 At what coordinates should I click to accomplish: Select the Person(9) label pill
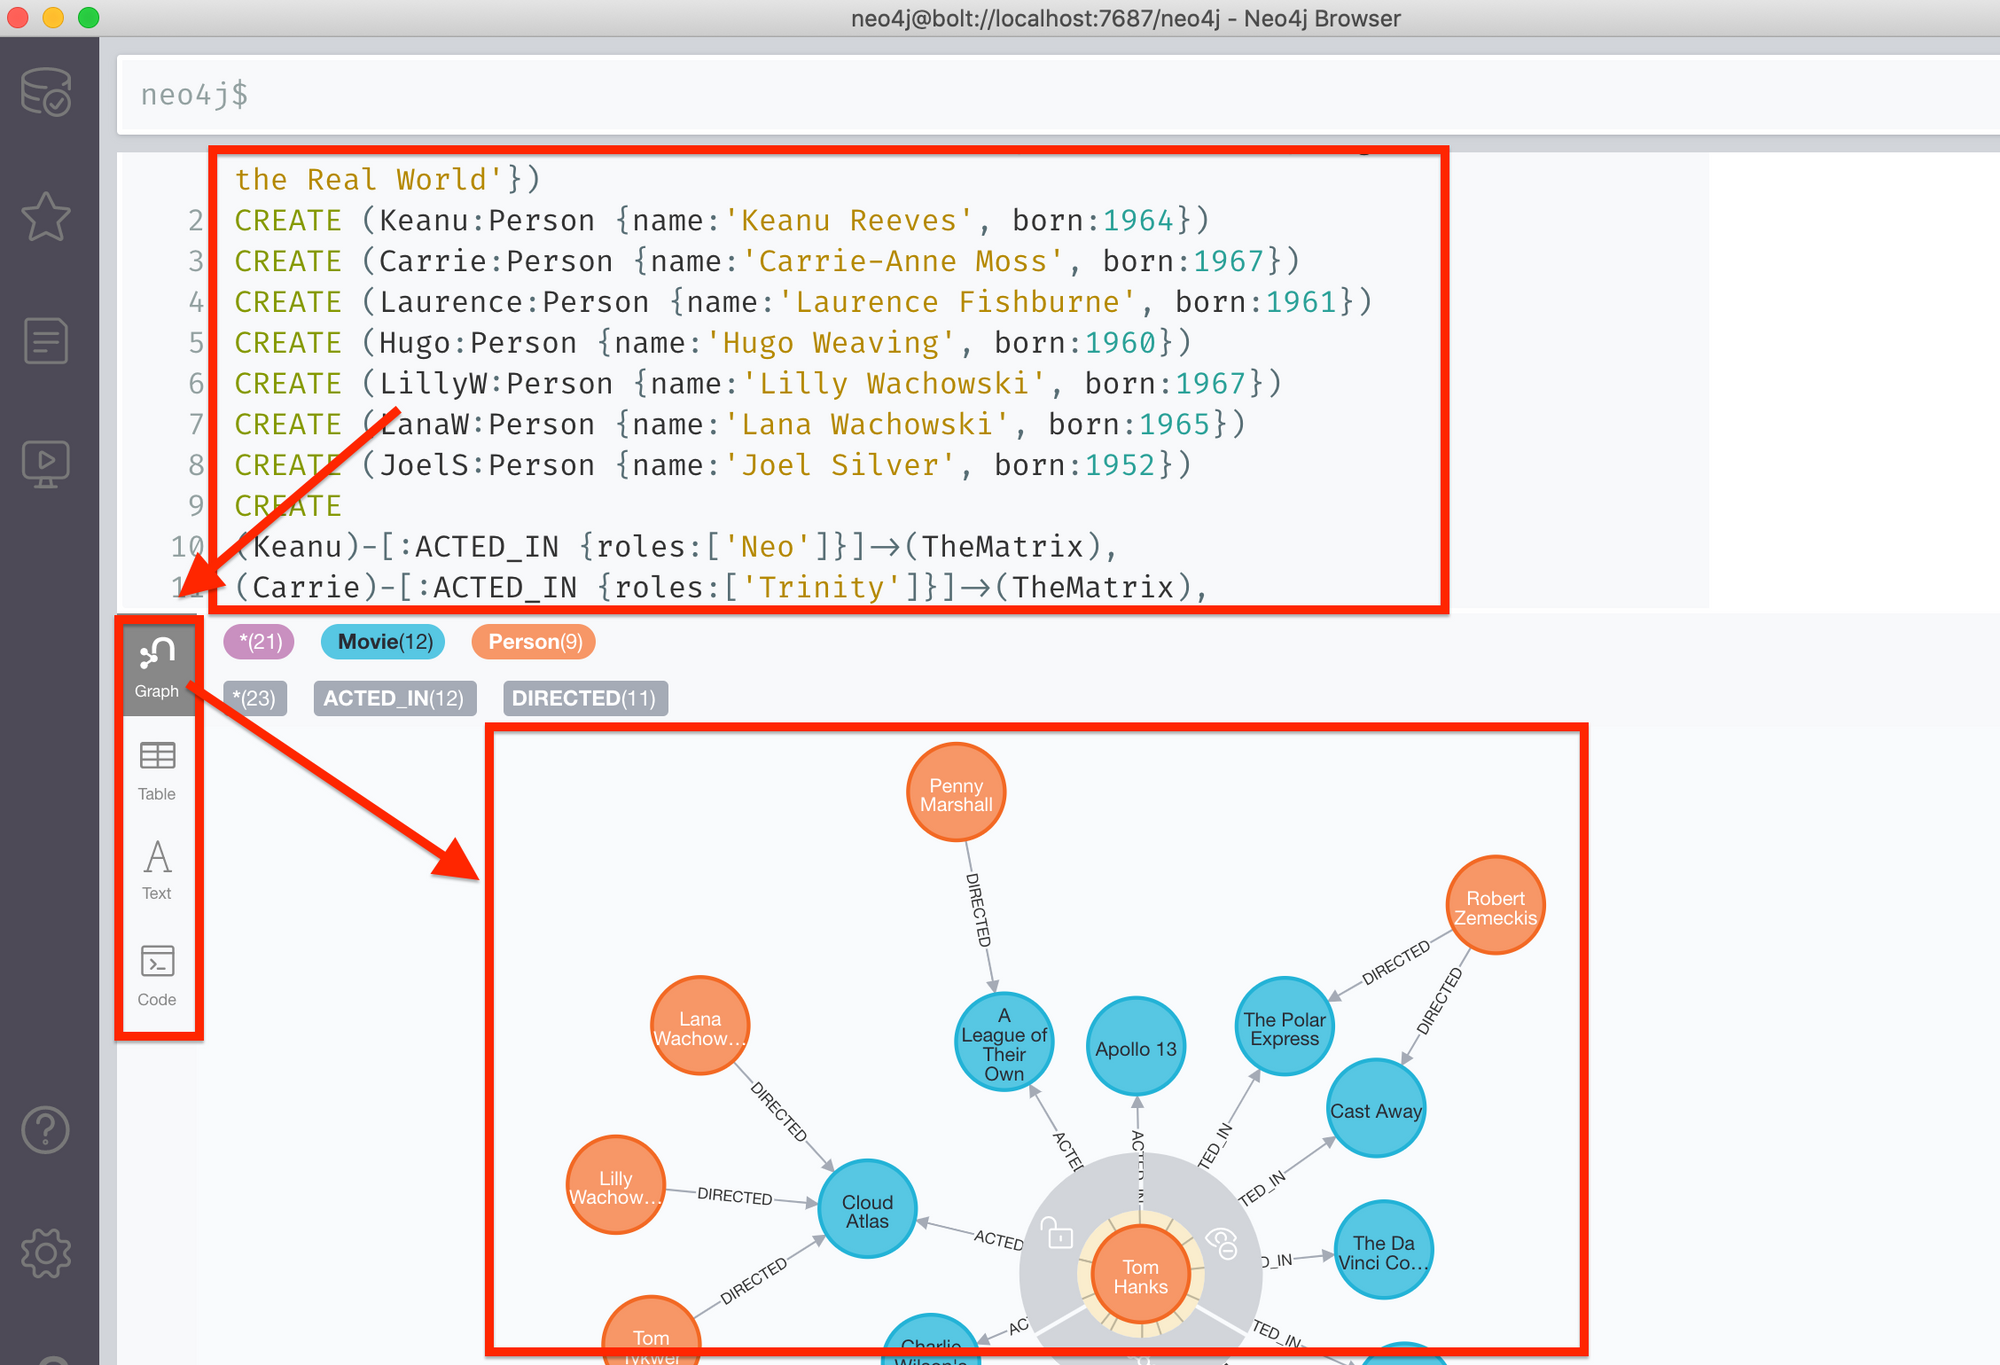pos(534,642)
